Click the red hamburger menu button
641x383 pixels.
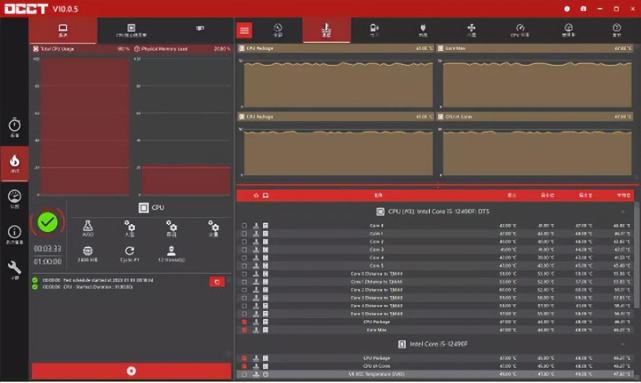point(244,30)
